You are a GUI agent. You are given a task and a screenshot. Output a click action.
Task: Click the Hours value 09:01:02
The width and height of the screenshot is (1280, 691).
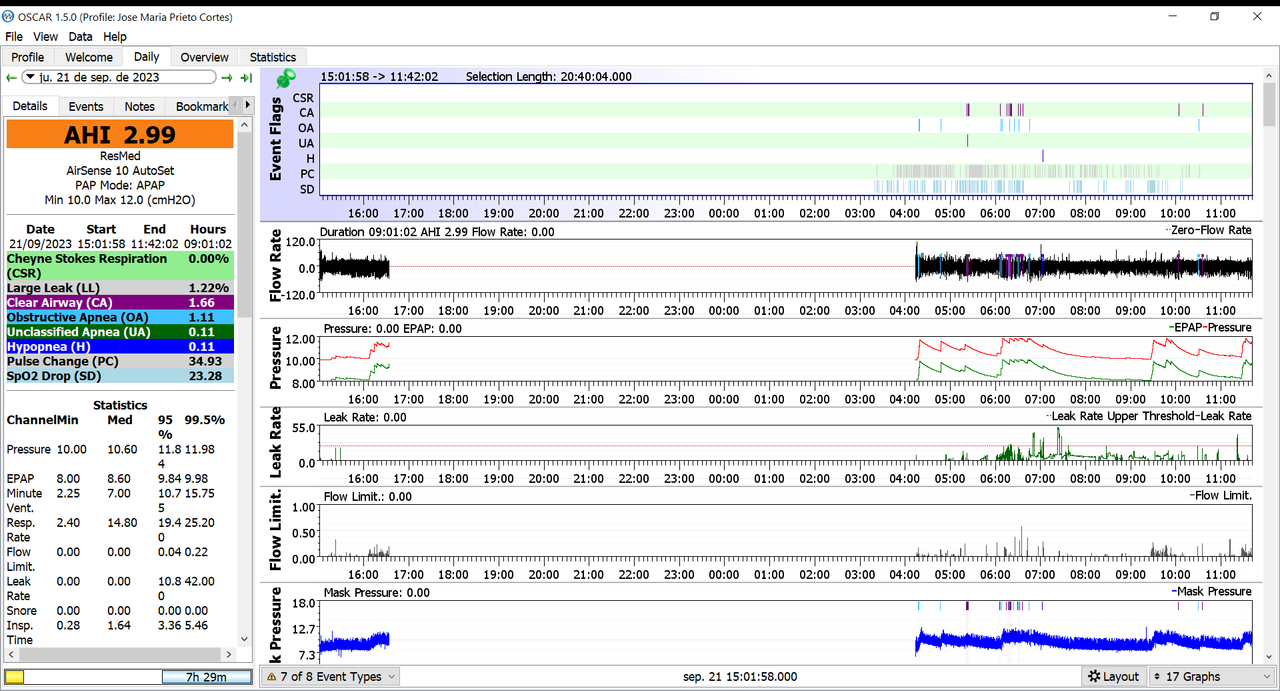(209, 244)
